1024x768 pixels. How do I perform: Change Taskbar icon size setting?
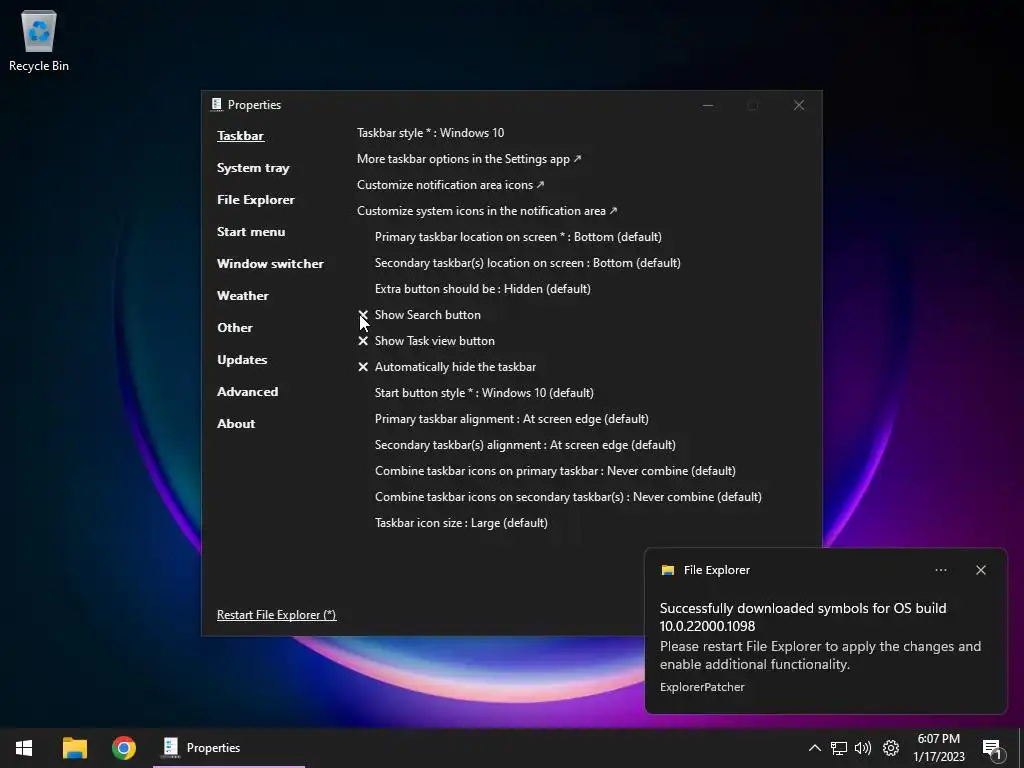pos(461,523)
